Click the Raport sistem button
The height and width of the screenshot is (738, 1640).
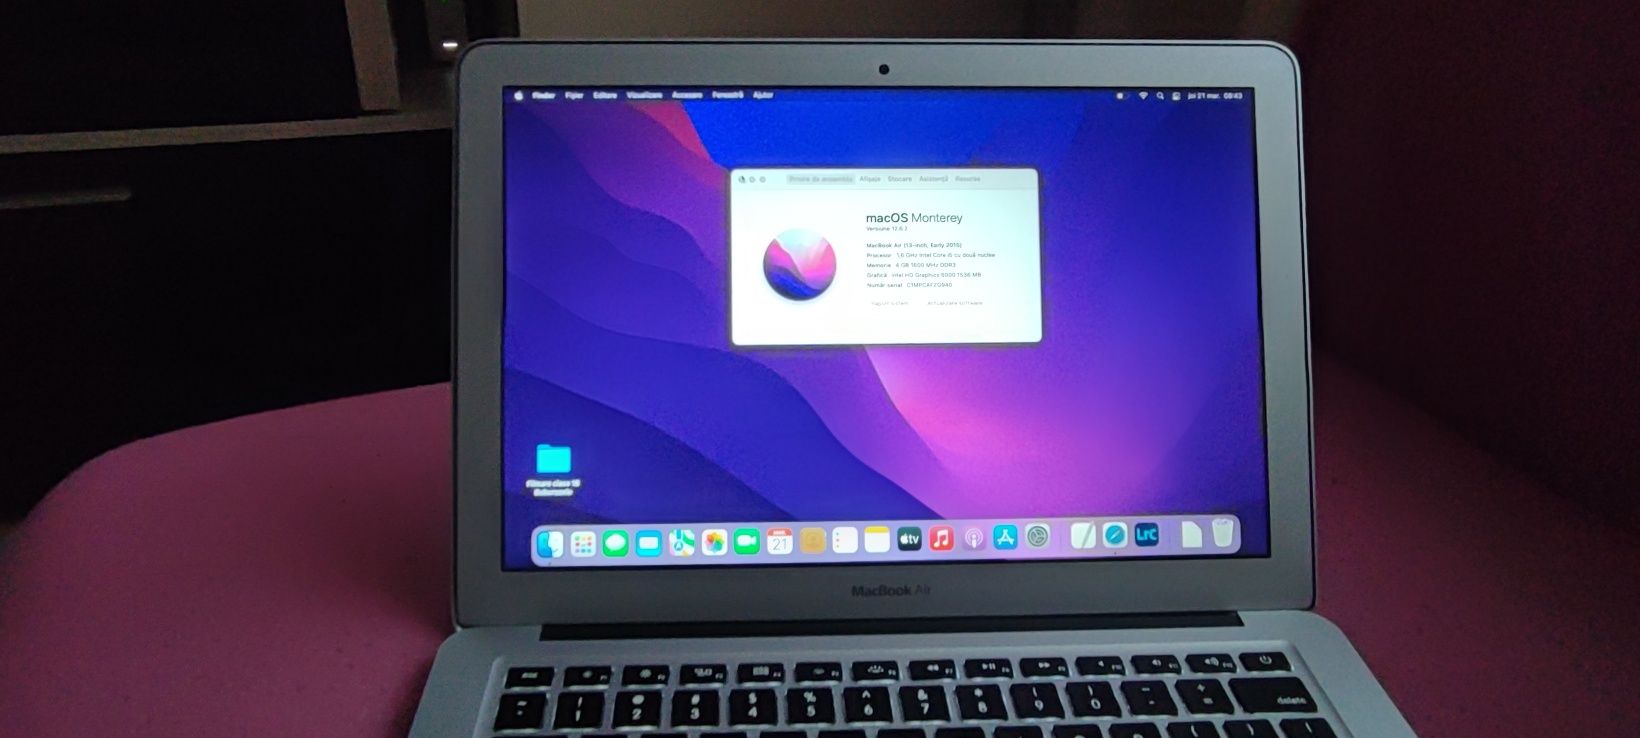coord(890,303)
